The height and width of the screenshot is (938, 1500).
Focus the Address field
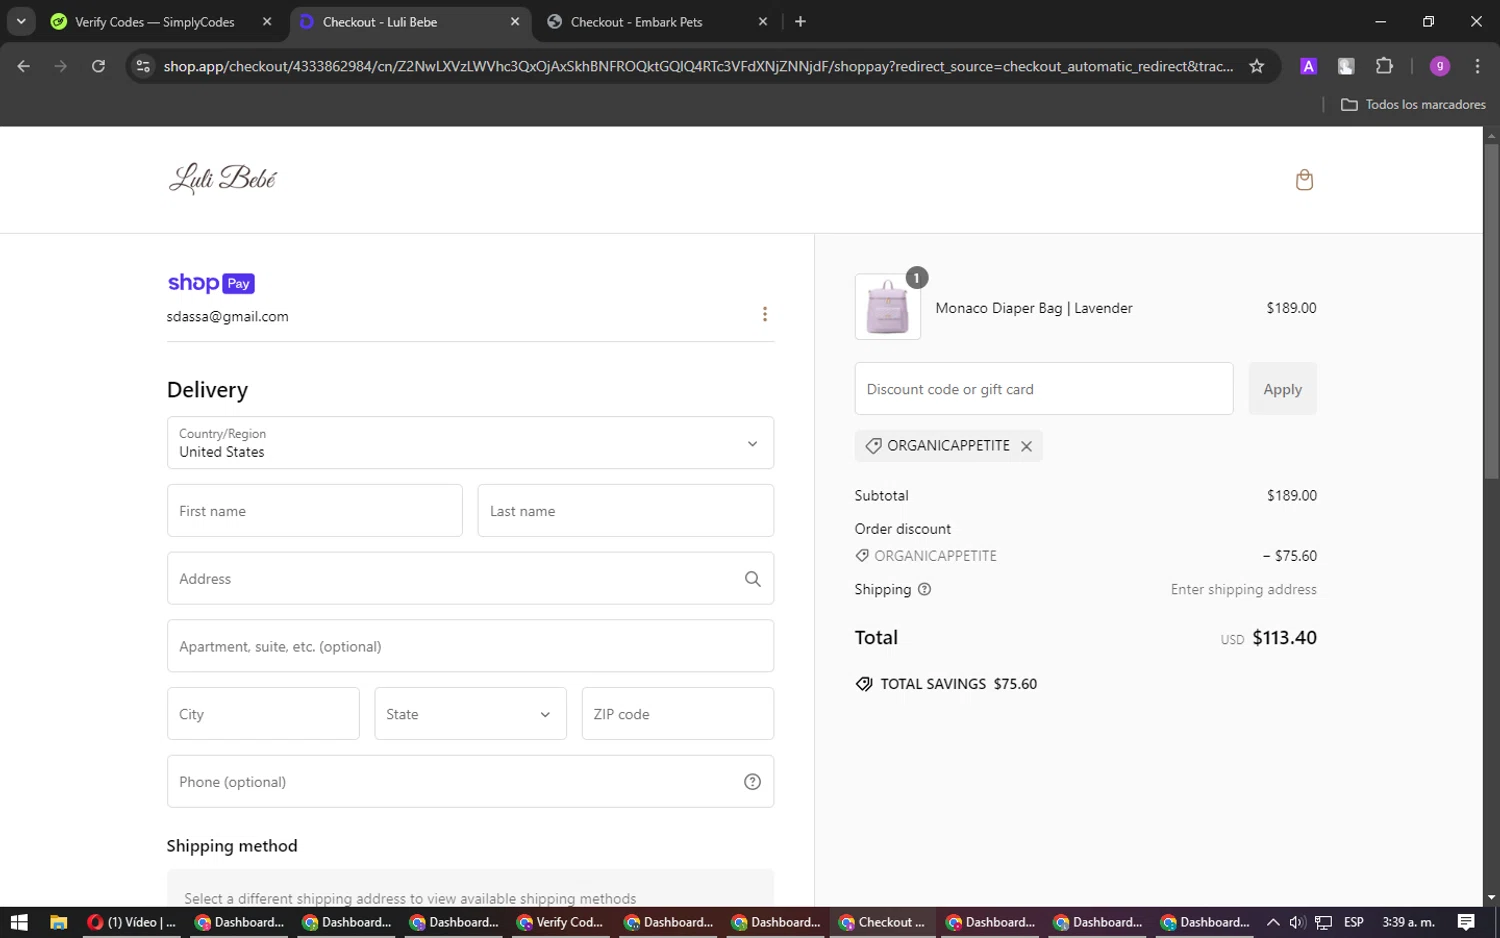click(470, 579)
